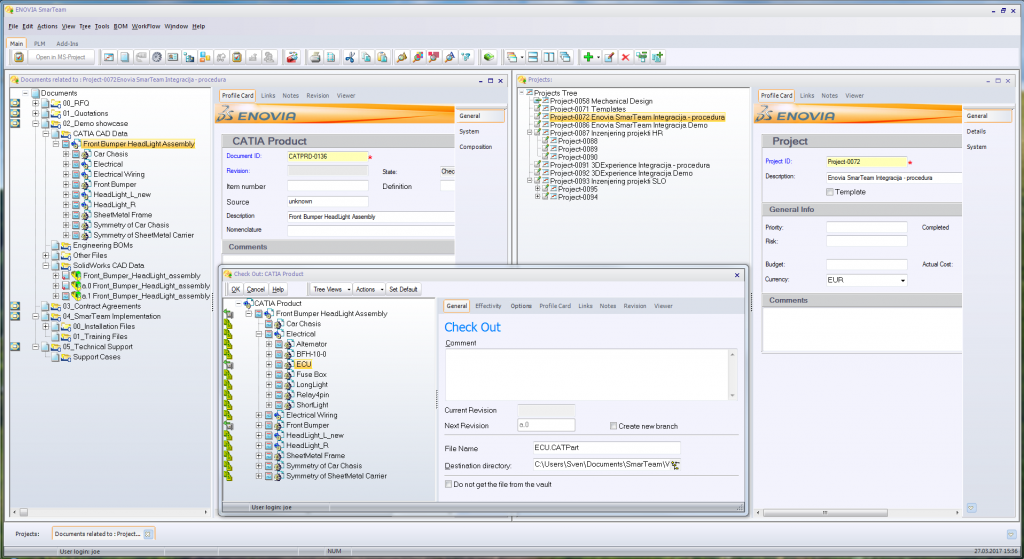Open dropdown arrow beside green plus icon
Screen dimensions: 1024x559
point(598,57)
